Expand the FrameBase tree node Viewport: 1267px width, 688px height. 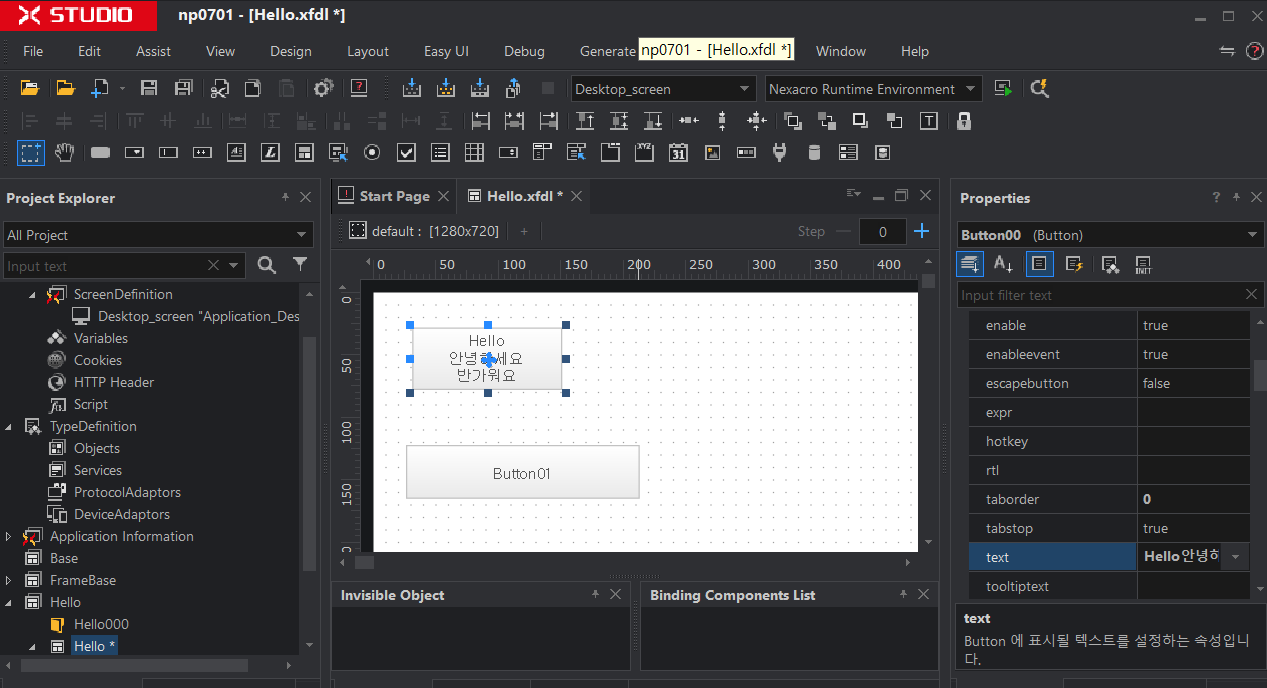[x=9, y=580]
